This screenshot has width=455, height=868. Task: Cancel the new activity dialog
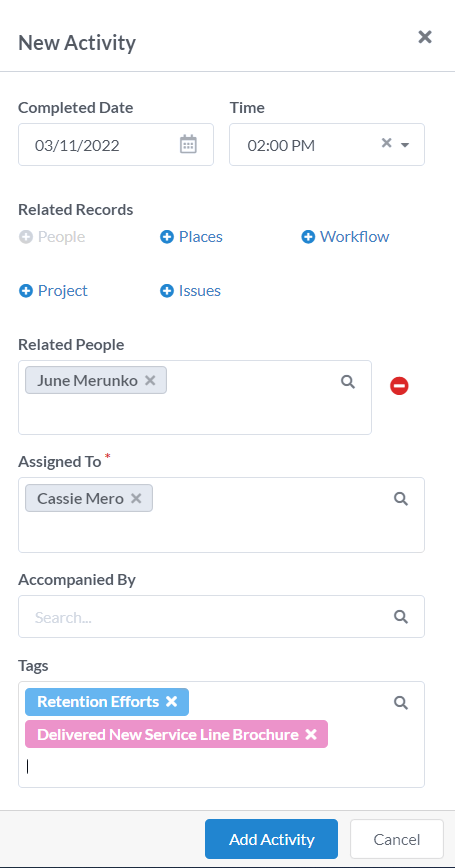tap(397, 839)
